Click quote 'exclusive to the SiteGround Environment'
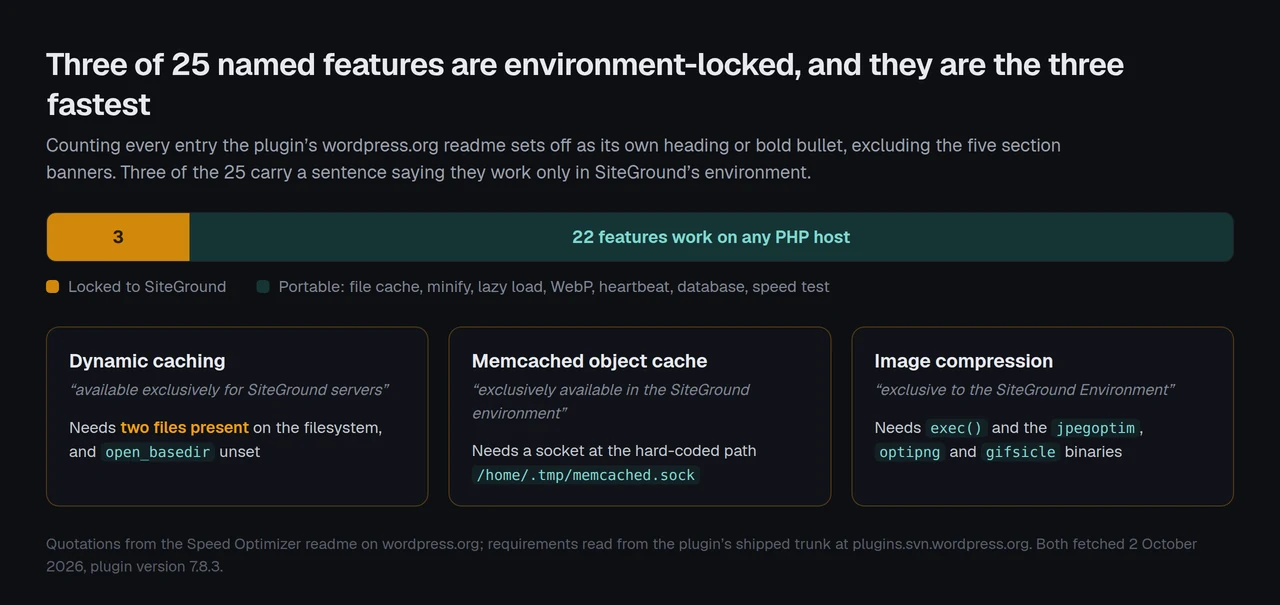 1025,390
